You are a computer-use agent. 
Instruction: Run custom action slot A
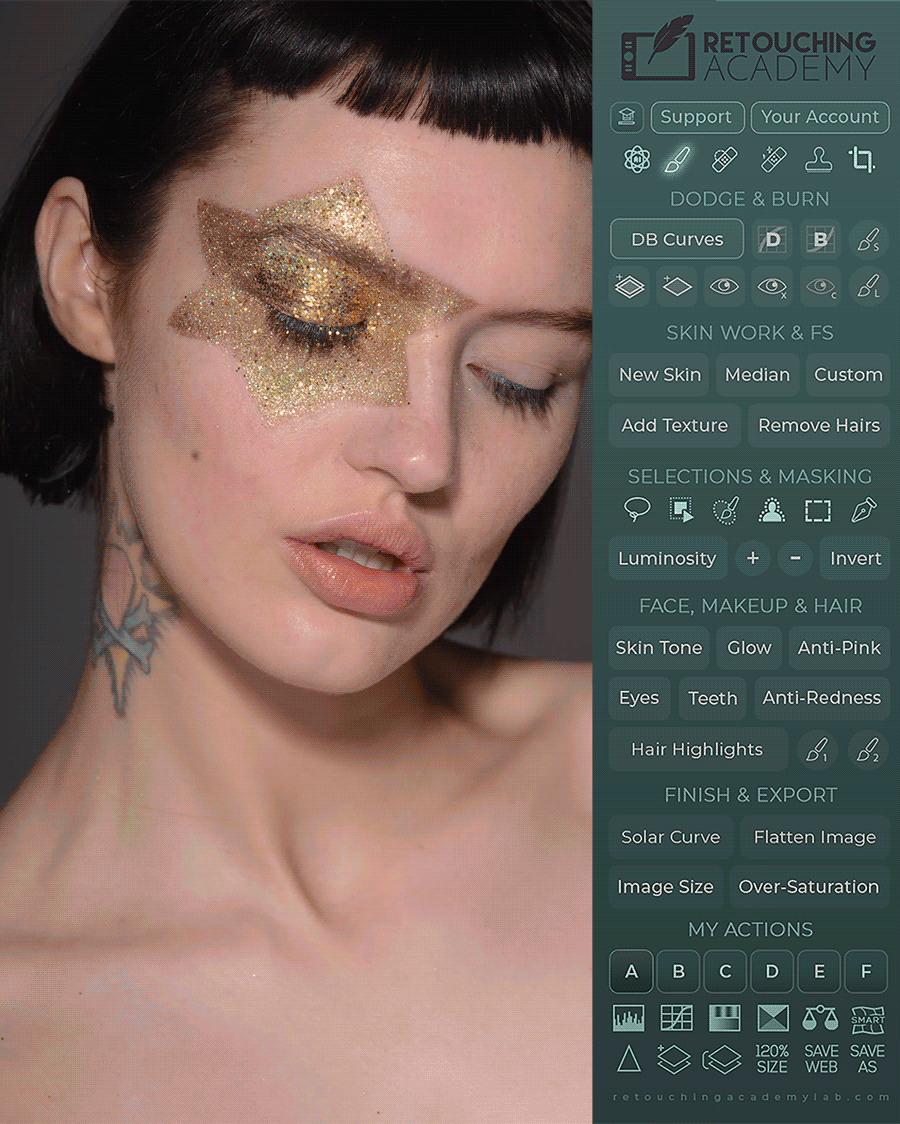tap(631, 971)
